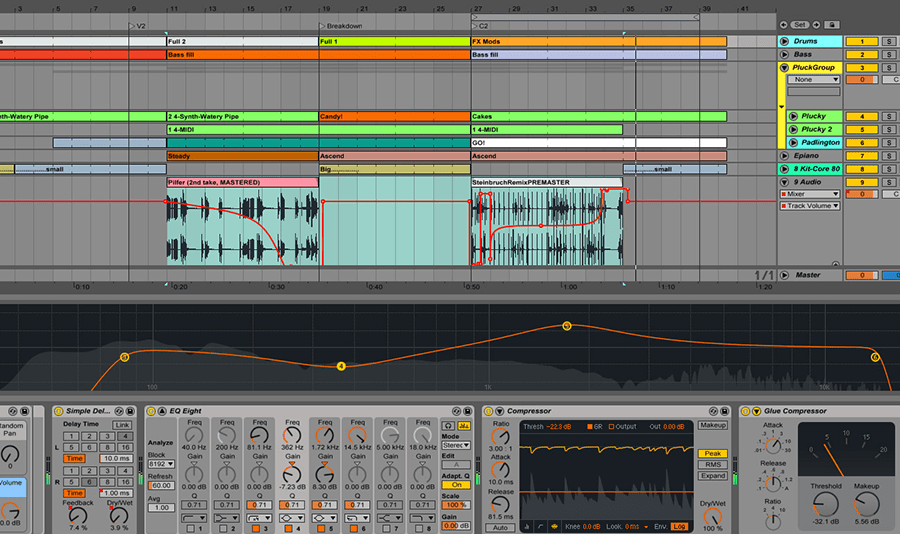Toggle the Compressor device activator

[x=488, y=411]
